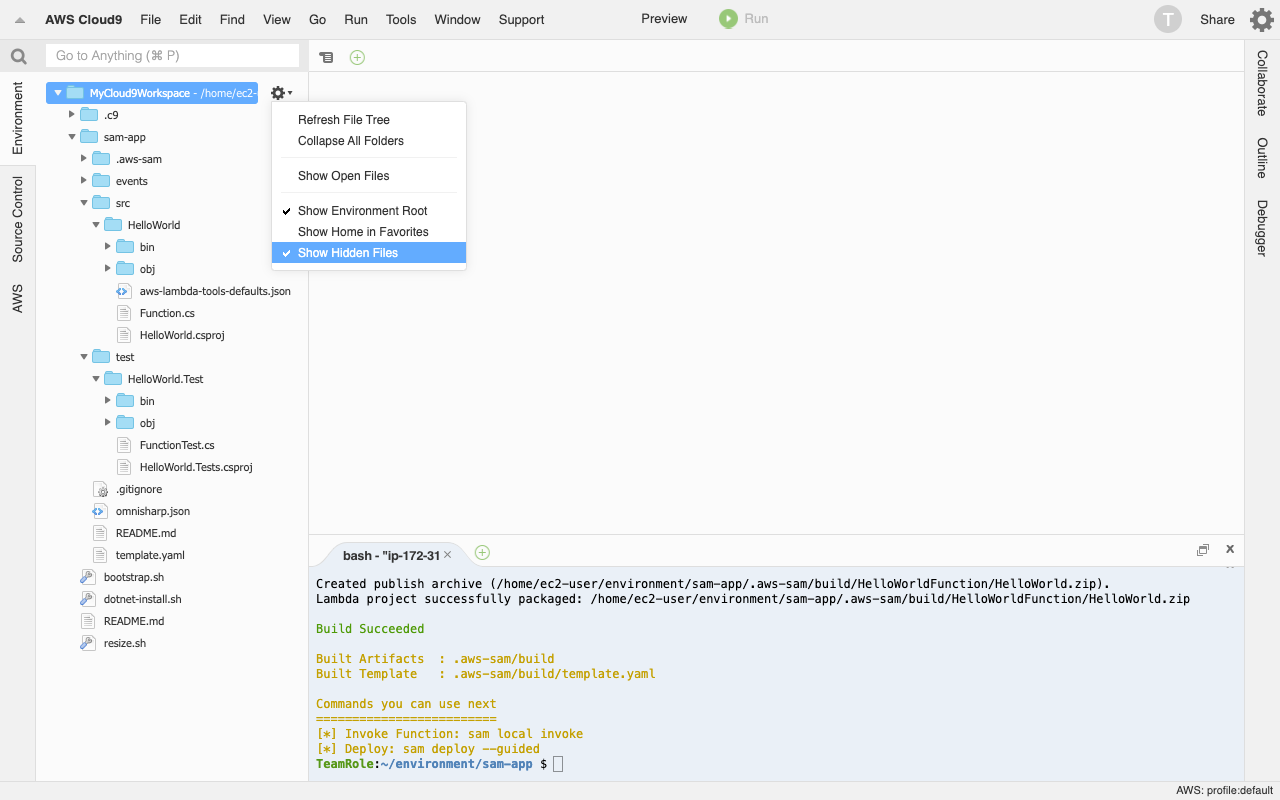The image size is (1280, 800).
Task: Click the resize.sh script icon
Action: point(87,643)
